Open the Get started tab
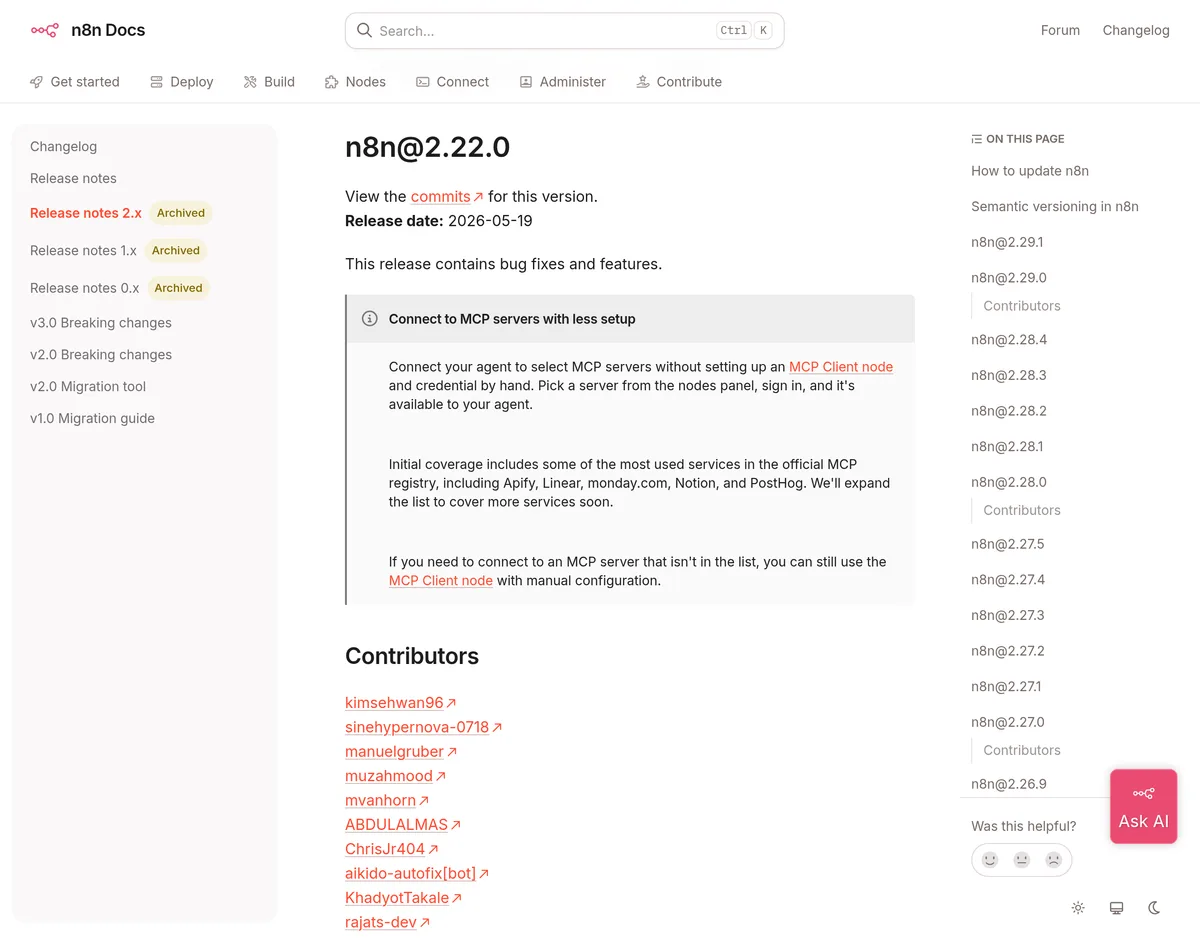Viewport: 1200px width, 938px height. pyautogui.click(x=75, y=82)
